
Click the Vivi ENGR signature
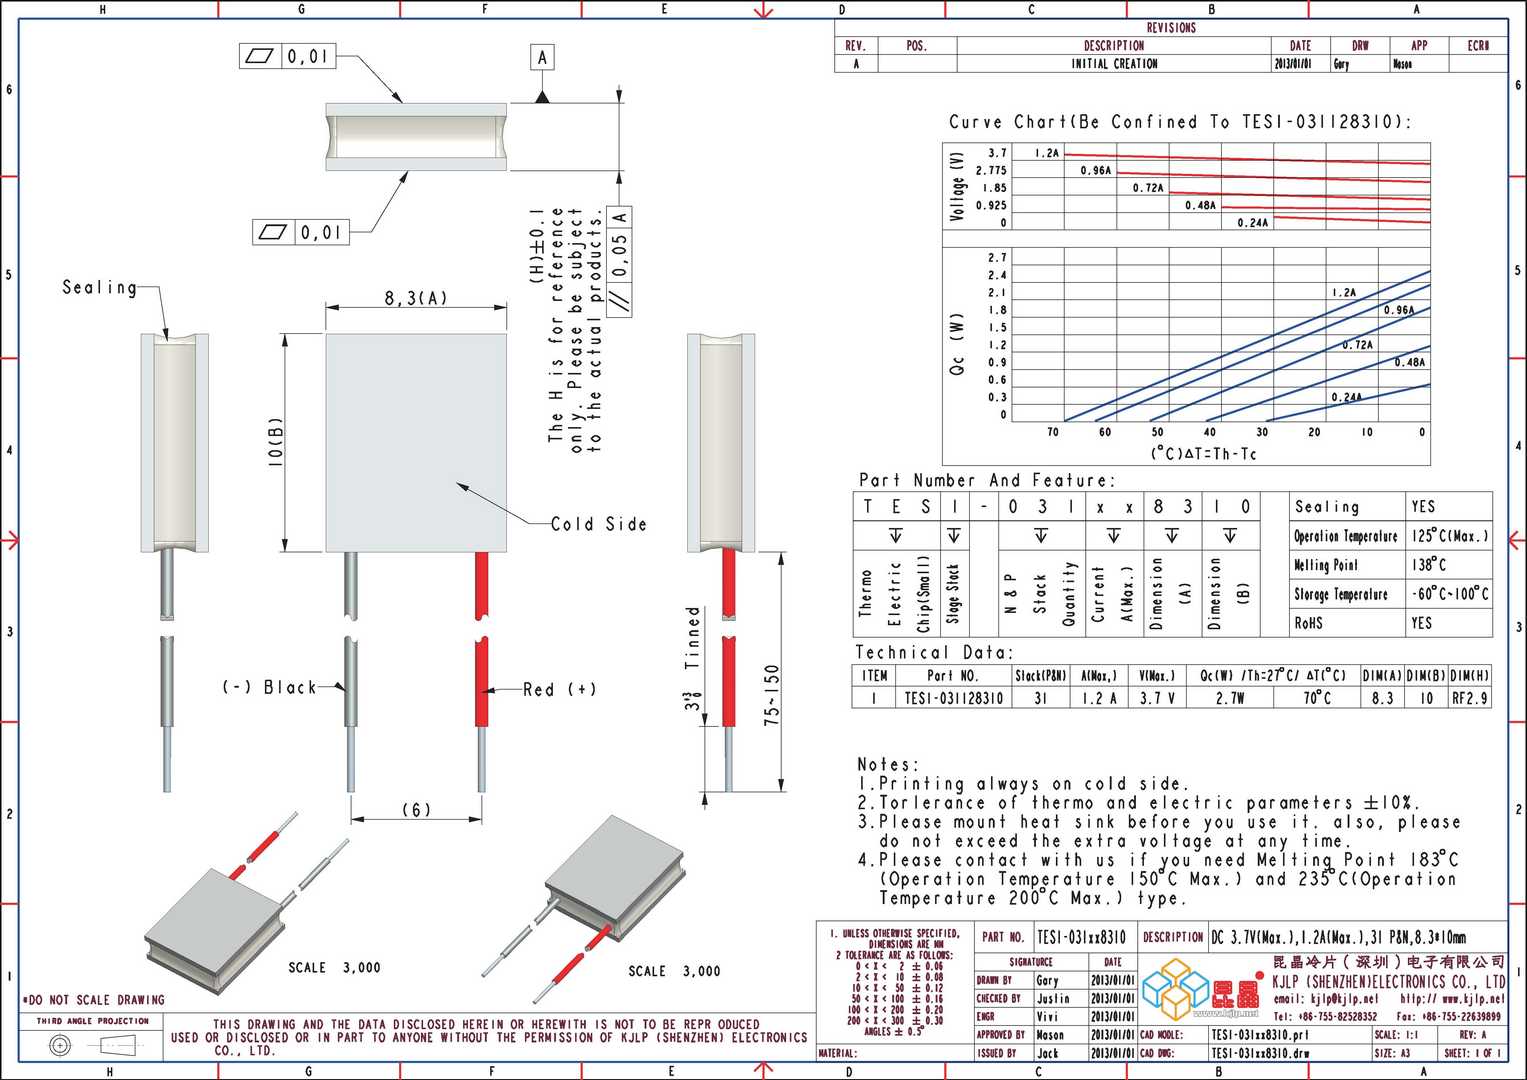coord(1047,1016)
